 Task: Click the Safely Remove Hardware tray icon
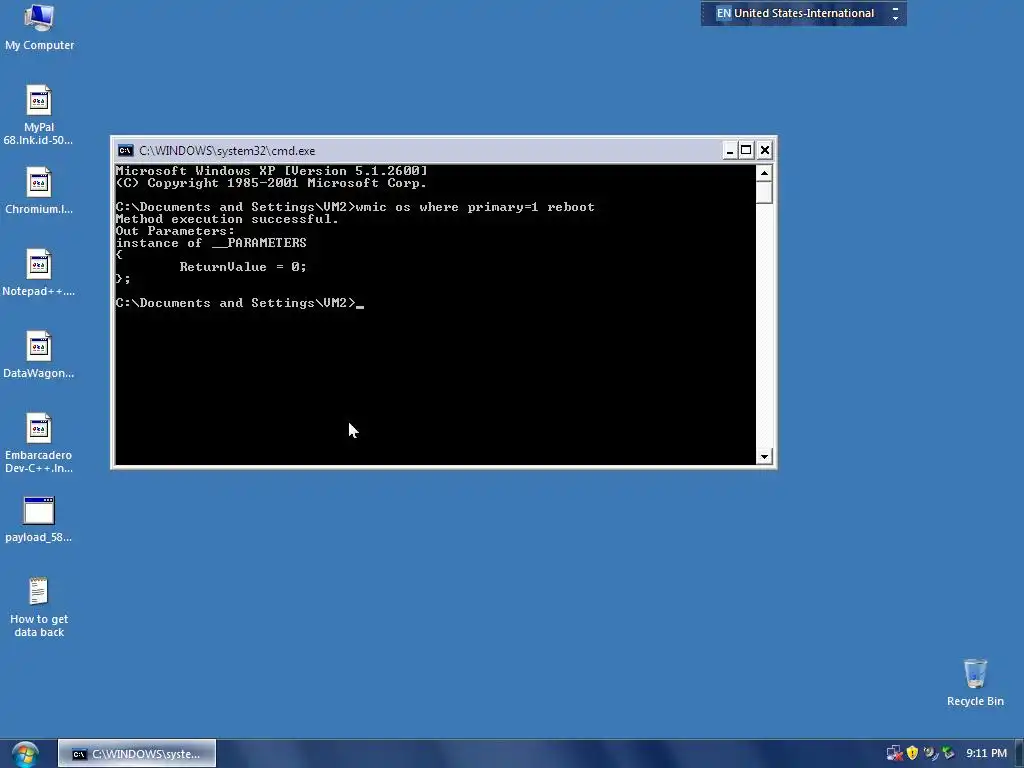click(x=948, y=753)
